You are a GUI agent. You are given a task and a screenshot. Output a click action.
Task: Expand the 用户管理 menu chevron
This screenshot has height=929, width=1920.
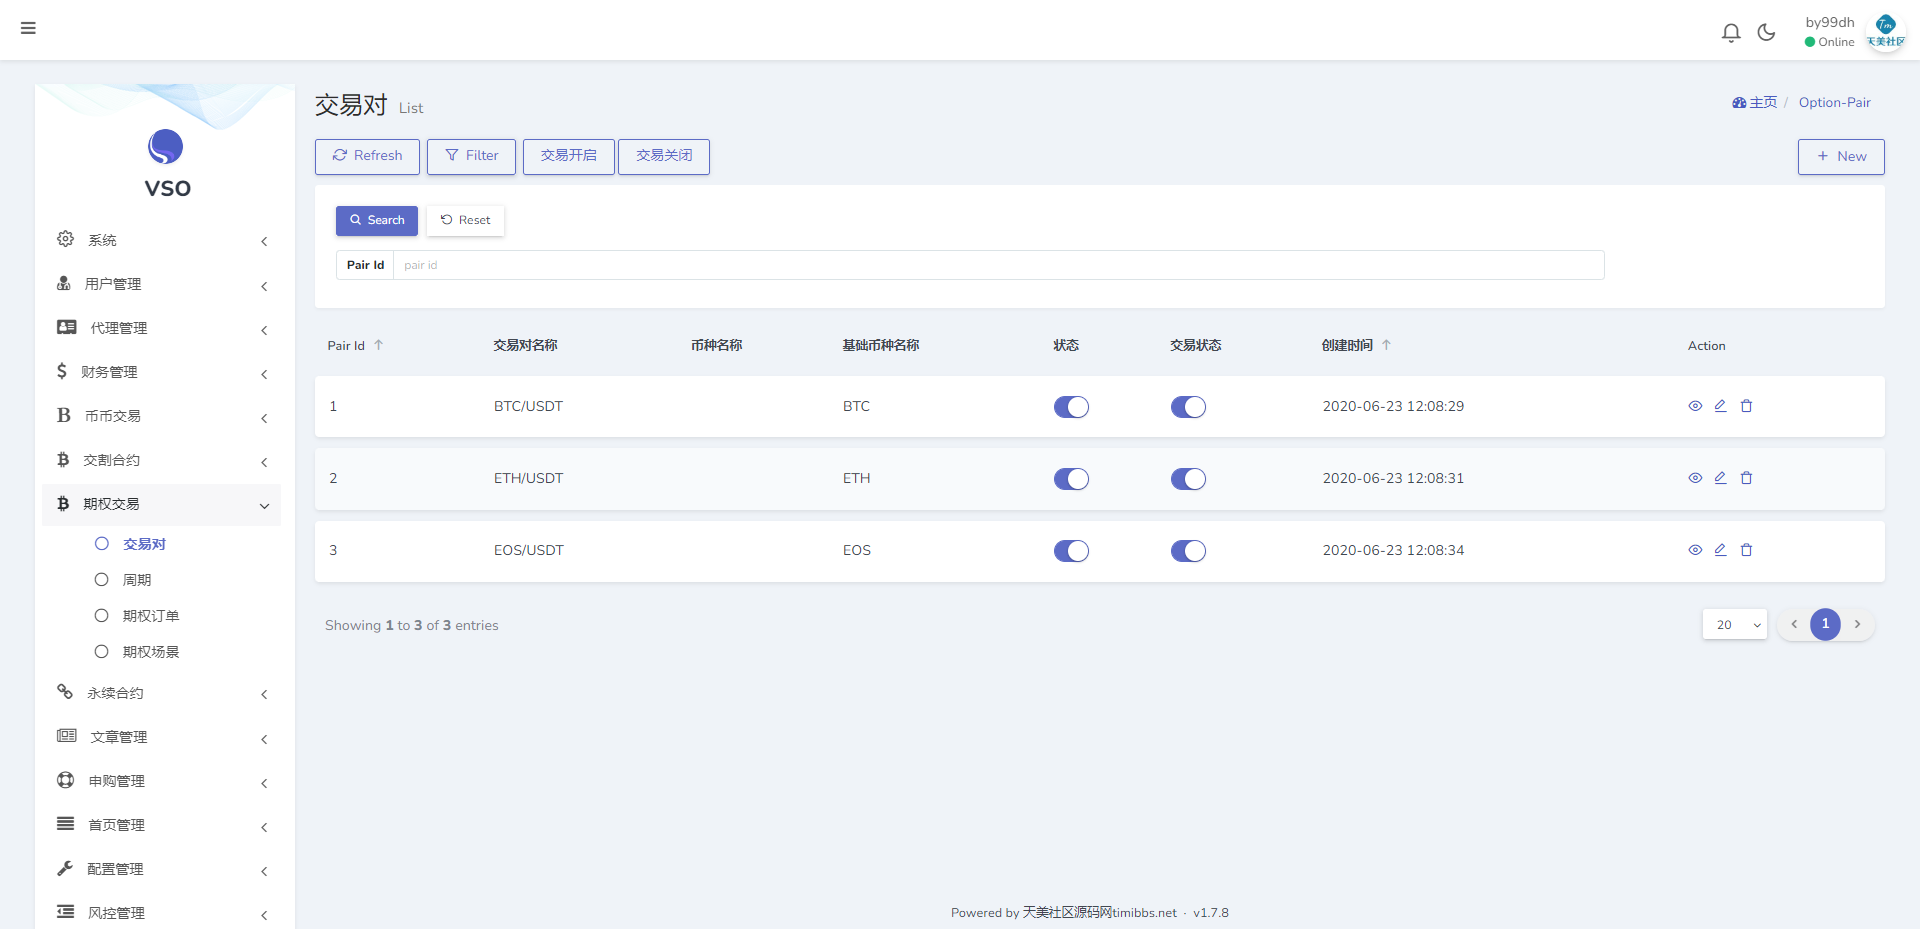tap(264, 286)
